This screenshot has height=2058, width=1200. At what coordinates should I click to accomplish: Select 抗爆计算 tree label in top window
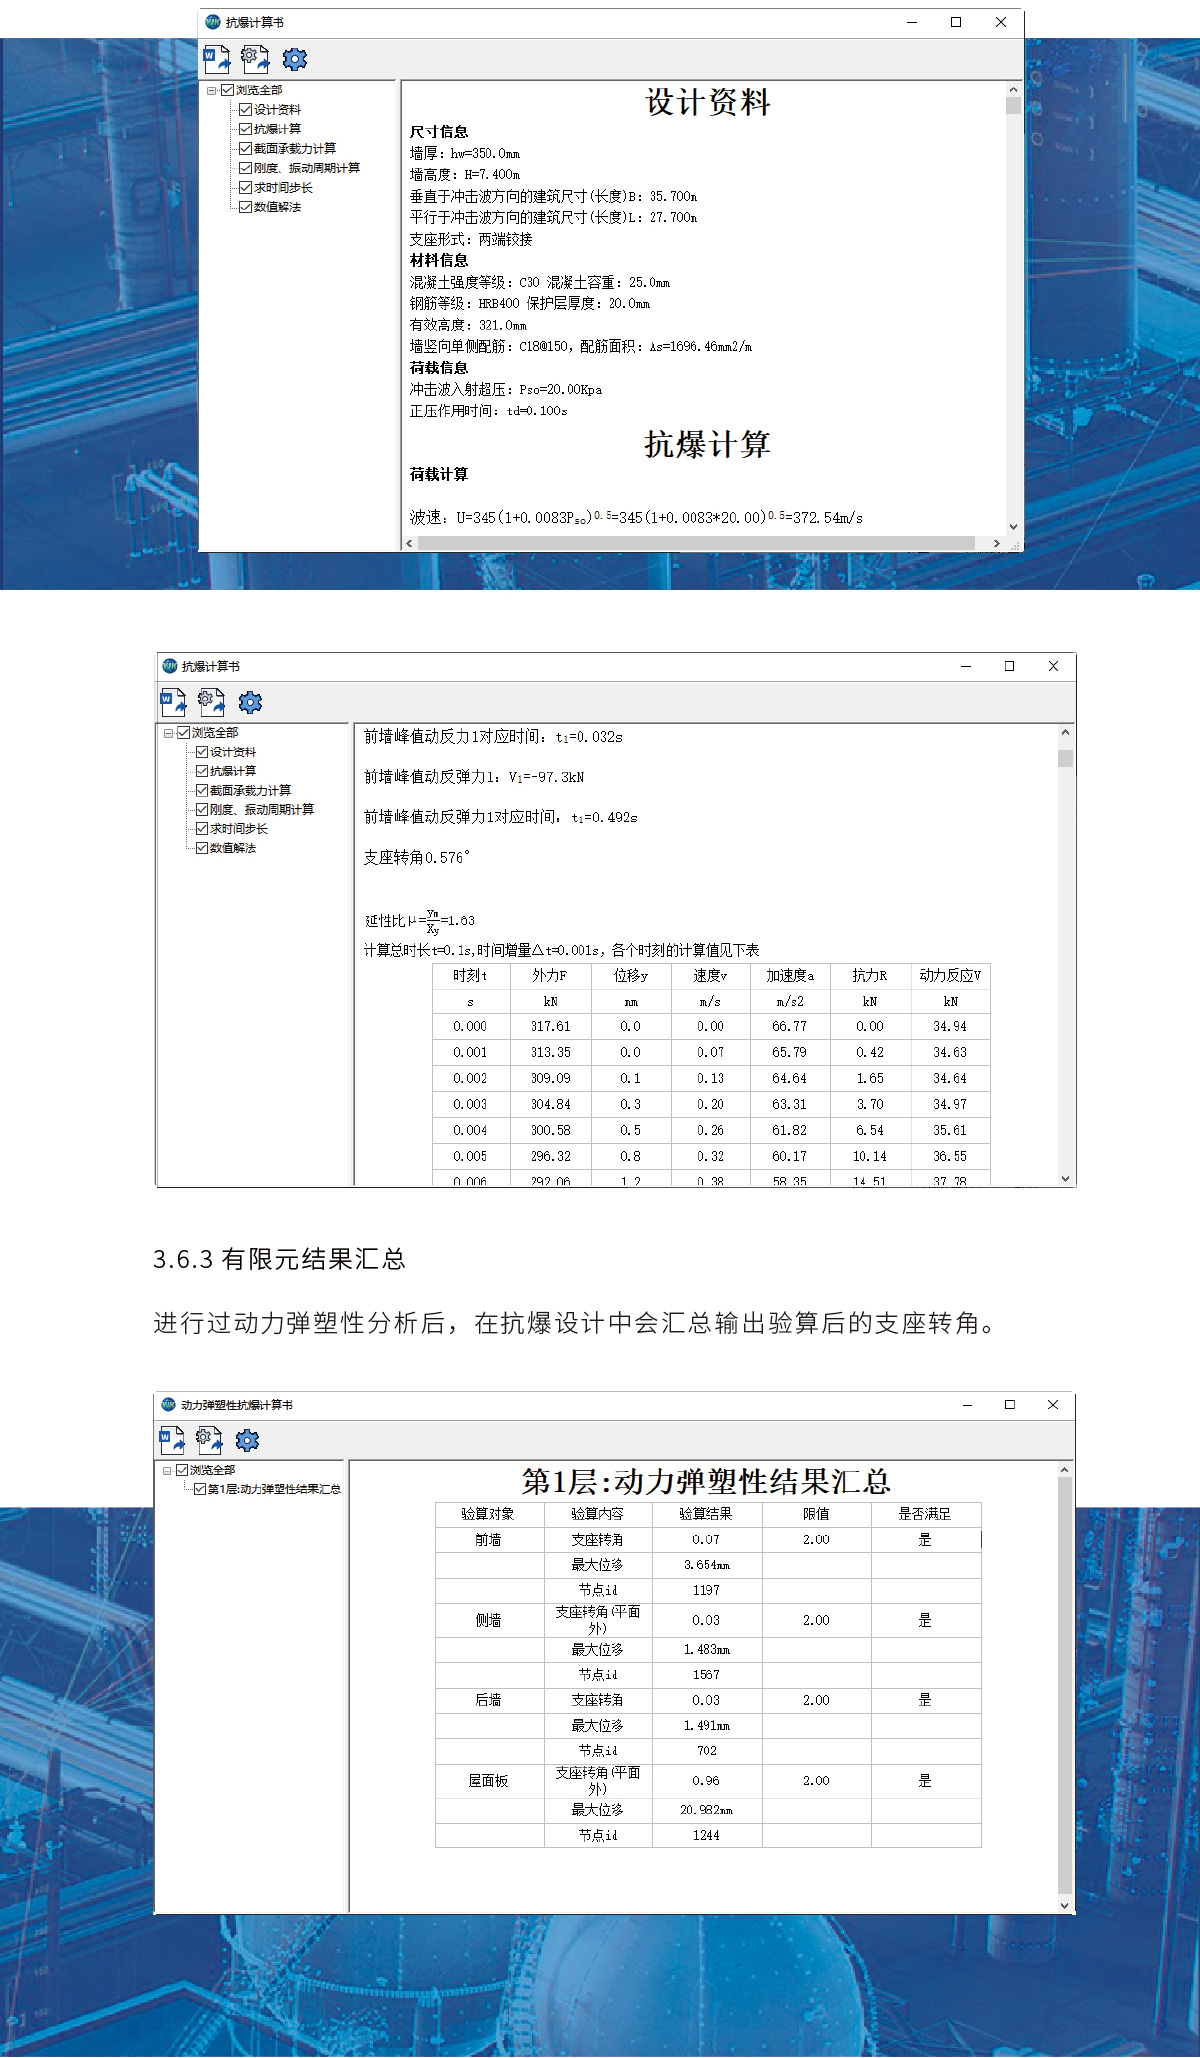click(277, 129)
